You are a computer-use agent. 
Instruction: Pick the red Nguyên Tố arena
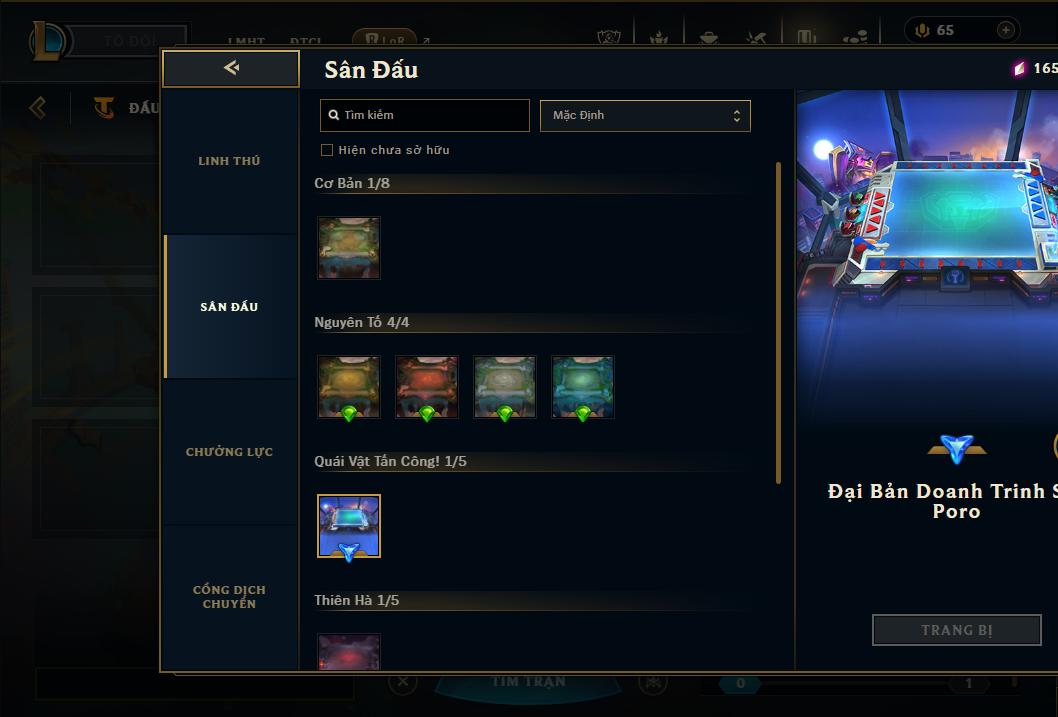point(427,387)
